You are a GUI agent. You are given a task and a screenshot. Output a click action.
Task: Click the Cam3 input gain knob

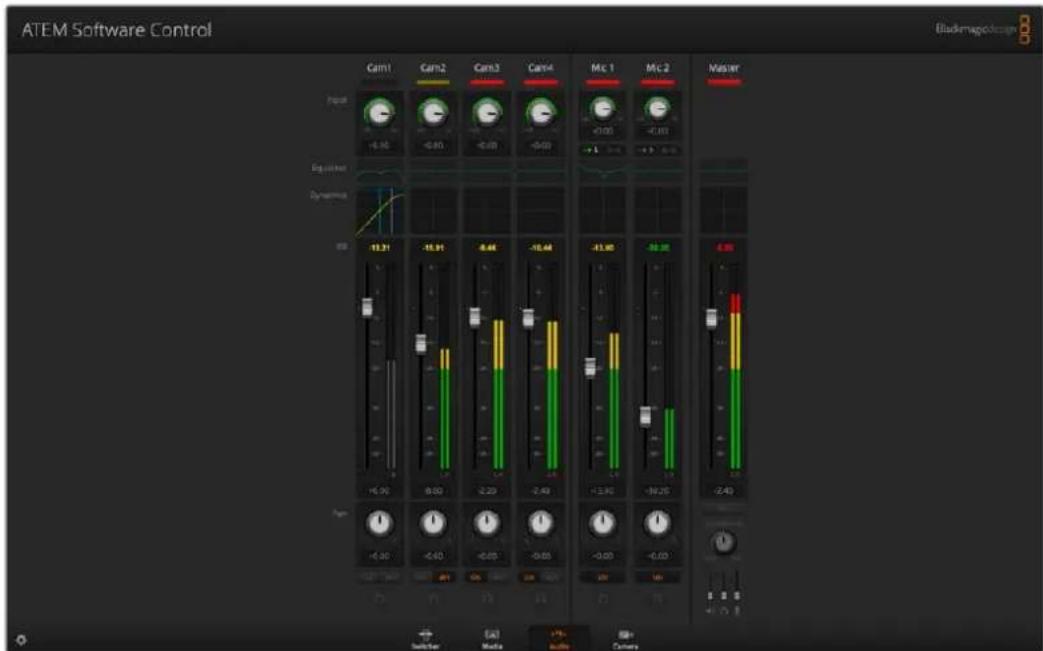point(487,113)
